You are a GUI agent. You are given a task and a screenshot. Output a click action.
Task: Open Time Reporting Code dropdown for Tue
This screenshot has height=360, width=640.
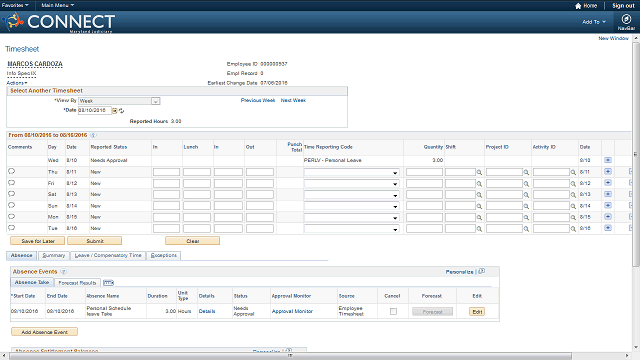tap(351, 229)
